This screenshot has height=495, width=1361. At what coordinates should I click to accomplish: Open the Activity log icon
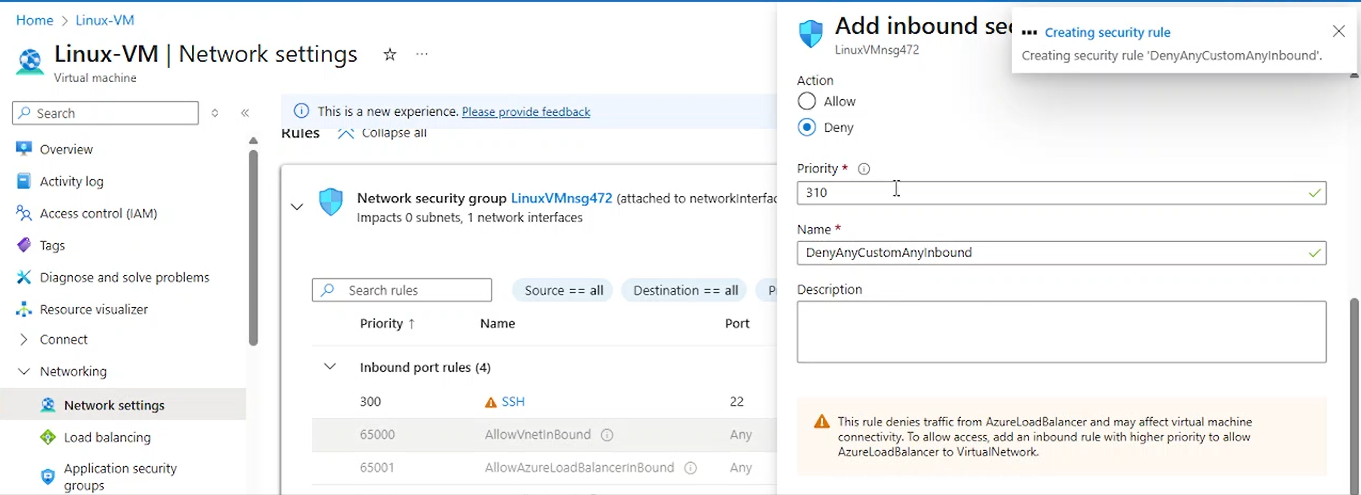[24, 181]
